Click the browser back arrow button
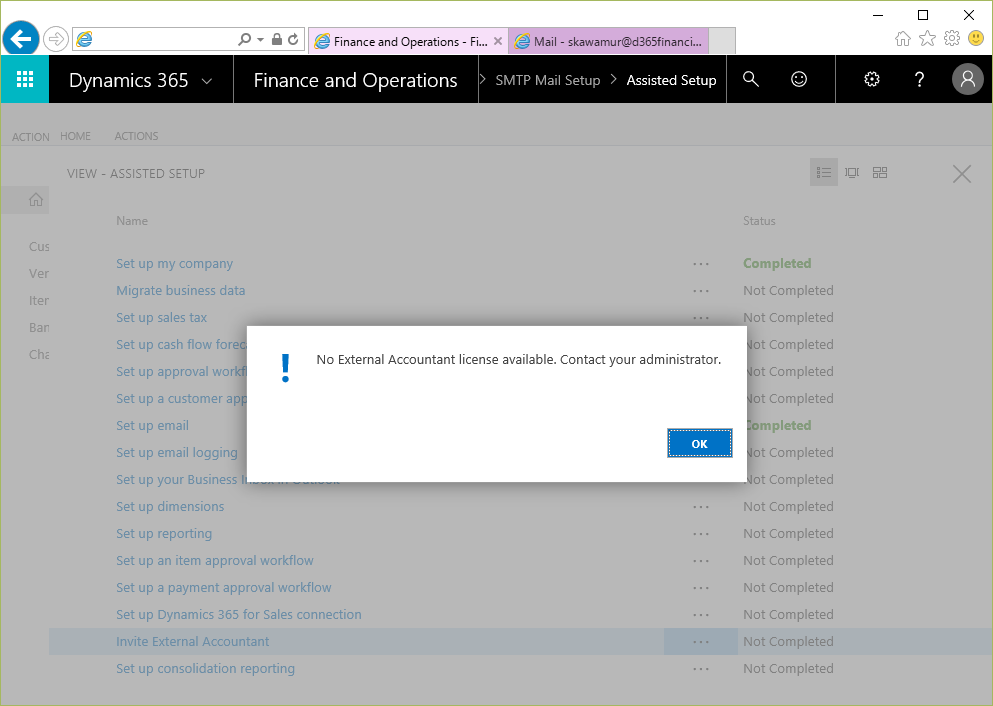Viewport: 993px width, 706px height. pos(20,40)
